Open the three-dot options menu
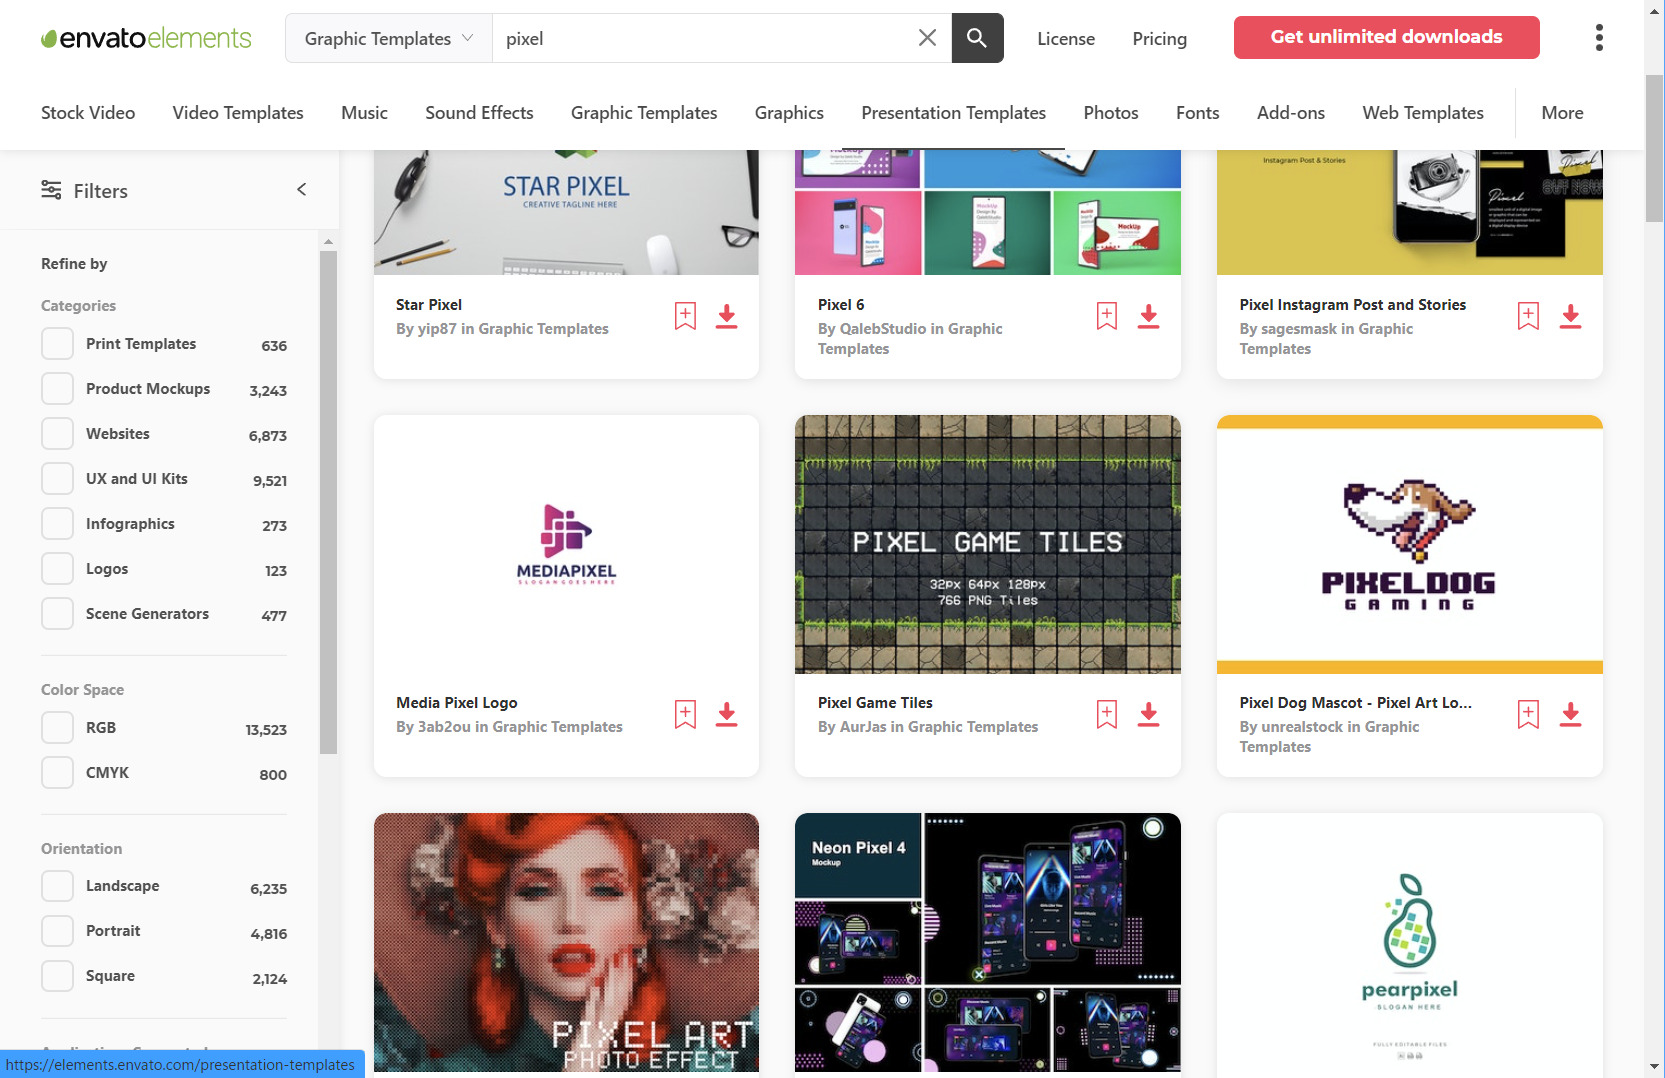The image size is (1665, 1078). pos(1599,38)
